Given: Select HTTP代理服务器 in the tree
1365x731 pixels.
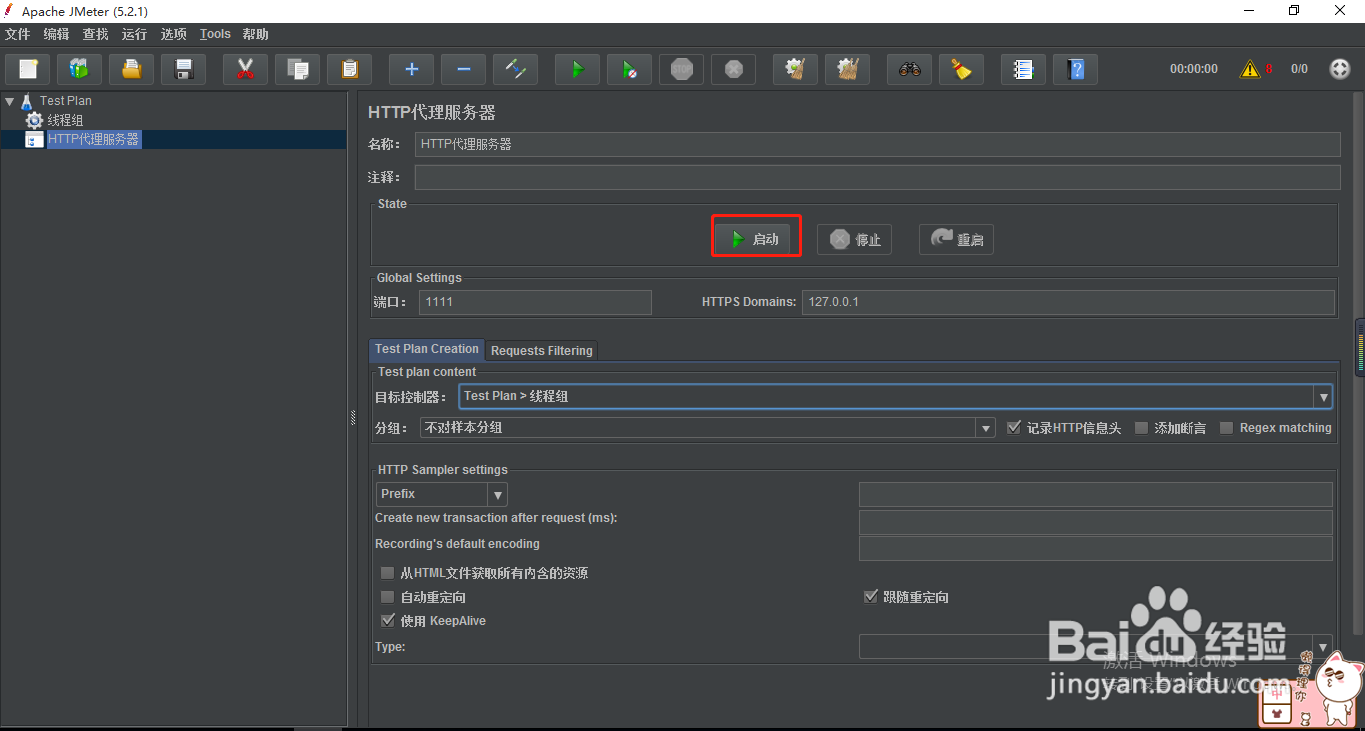Looking at the screenshot, I should [x=94, y=139].
